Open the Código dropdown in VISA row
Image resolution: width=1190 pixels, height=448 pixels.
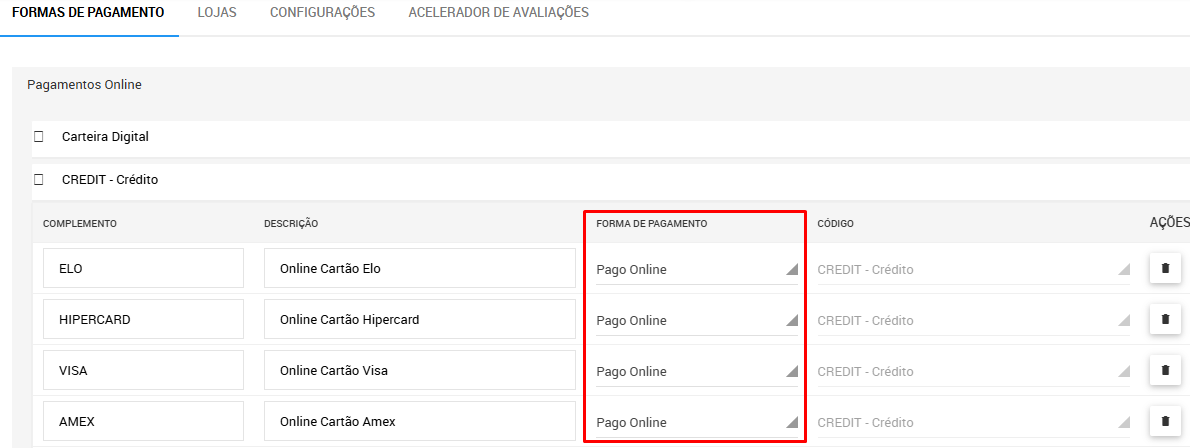(x=973, y=371)
